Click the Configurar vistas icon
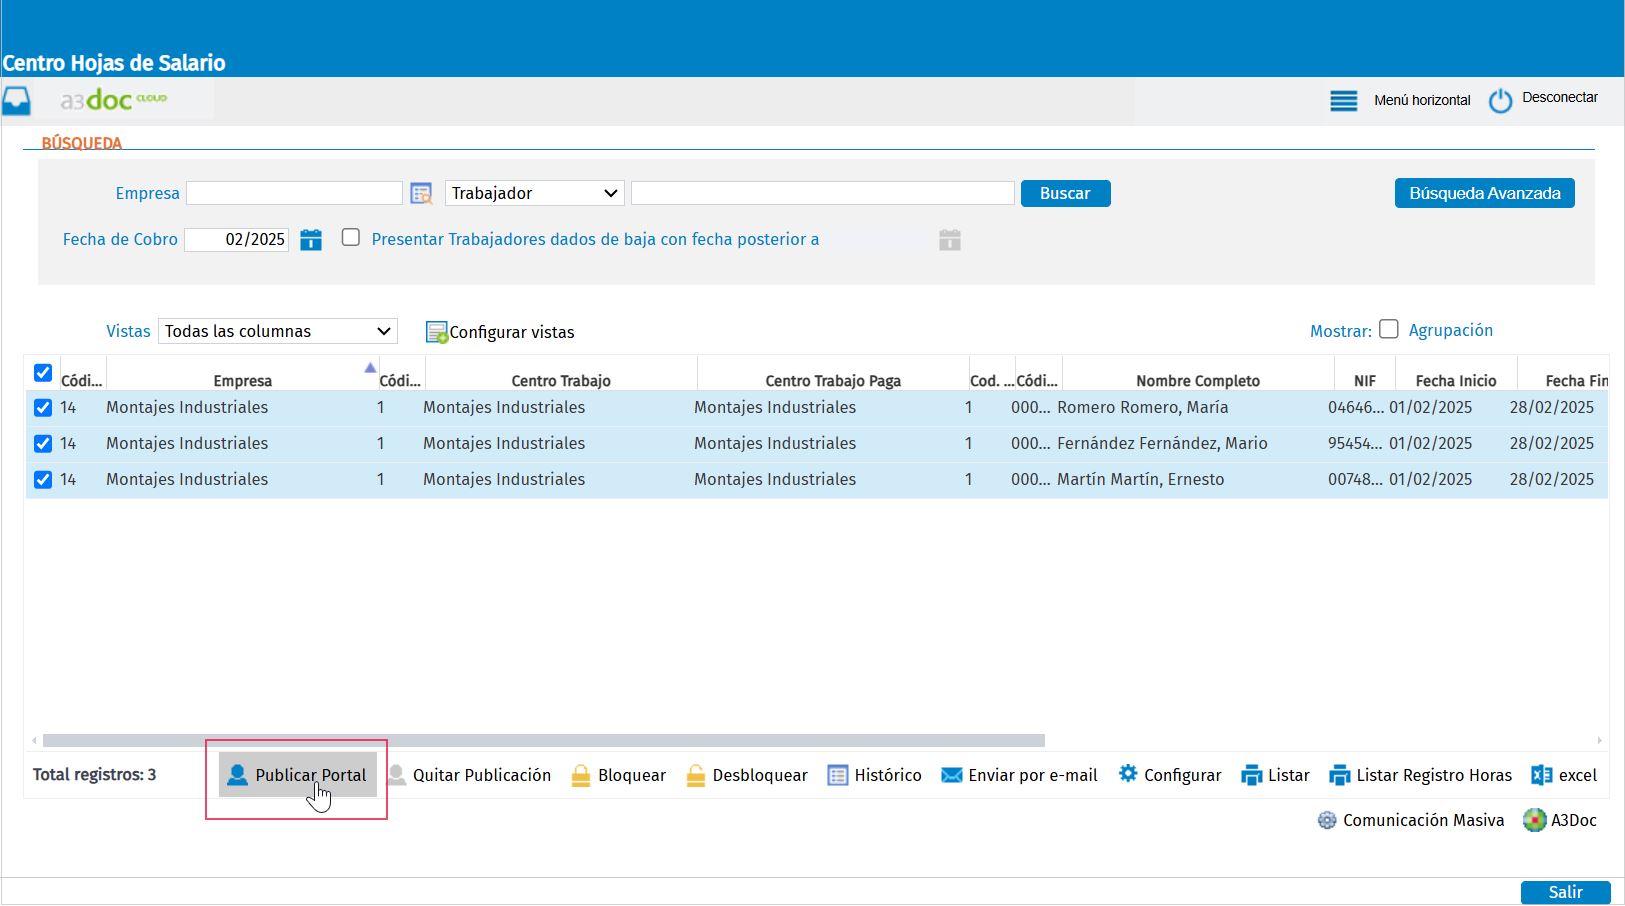Viewport: 1625px width, 906px height. click(x=436, y=332)
